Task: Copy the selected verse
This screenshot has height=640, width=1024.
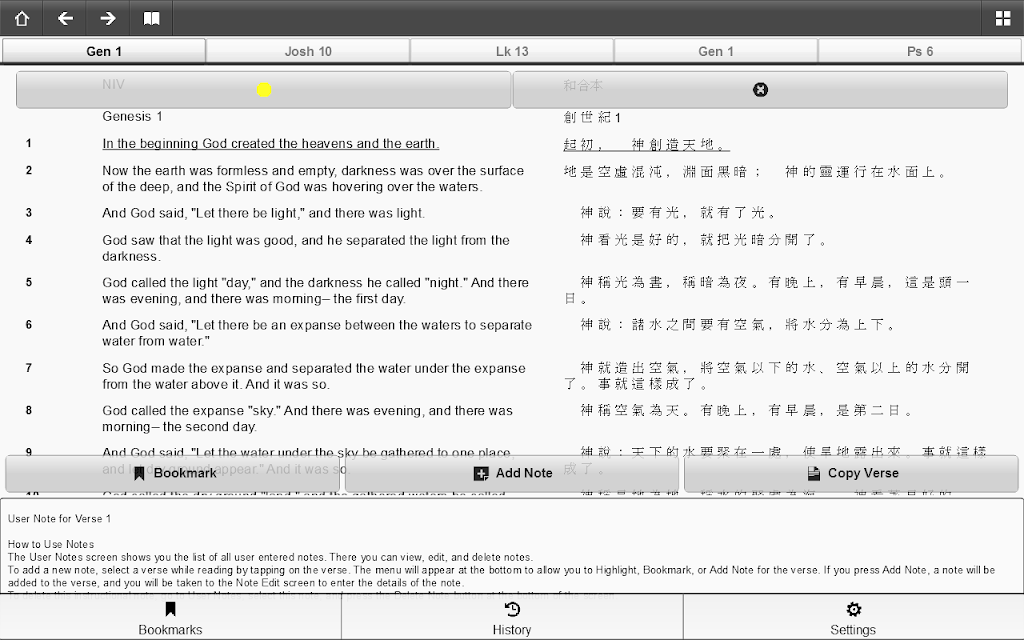Action: (852, 473)
